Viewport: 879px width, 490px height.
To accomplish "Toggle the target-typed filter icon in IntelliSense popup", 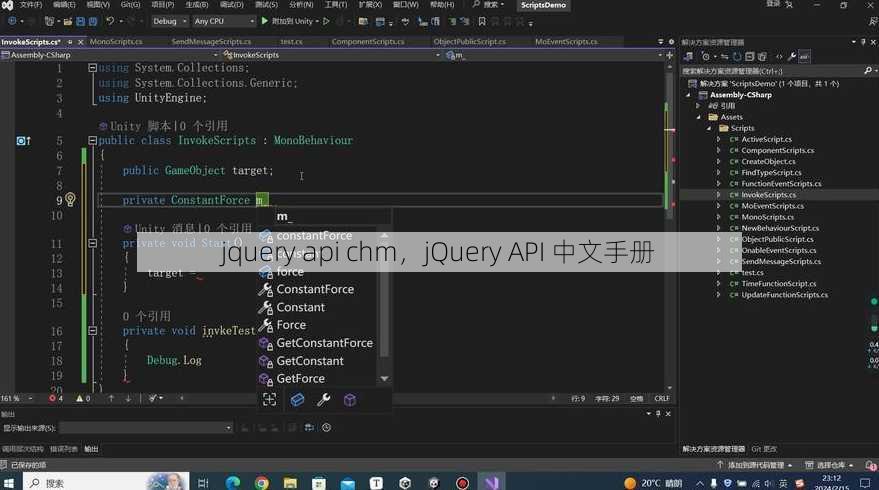I will (x=269, y=399).
